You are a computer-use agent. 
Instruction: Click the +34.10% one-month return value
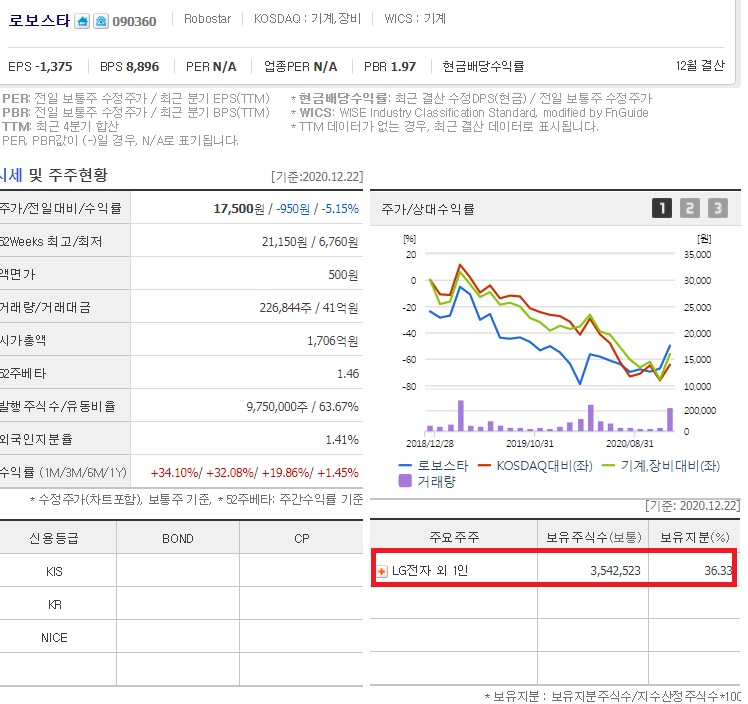175,473
